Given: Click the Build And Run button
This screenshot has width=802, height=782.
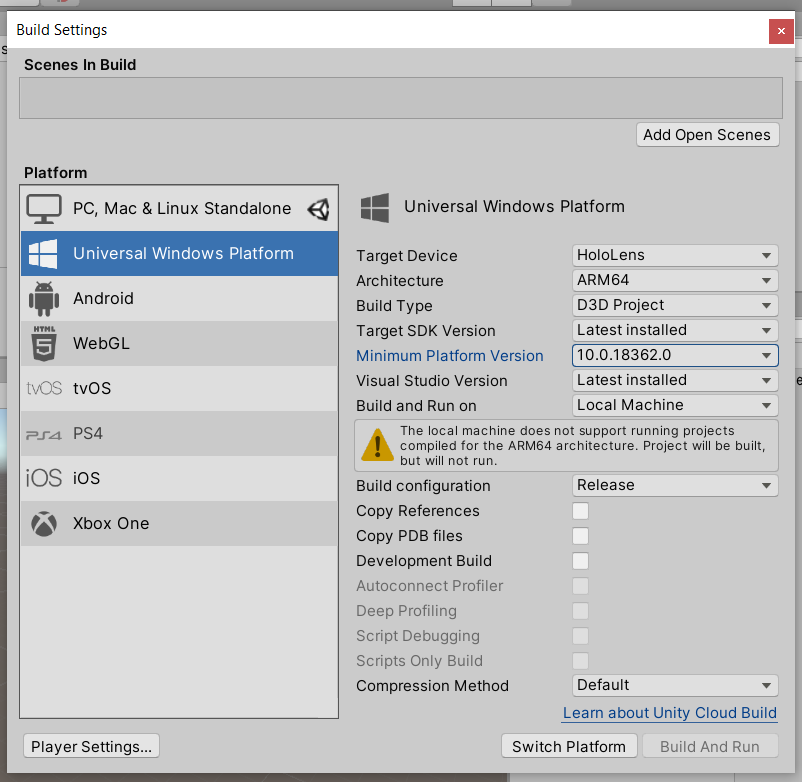Looking at the screenshot, I should (x=710, y=746).
